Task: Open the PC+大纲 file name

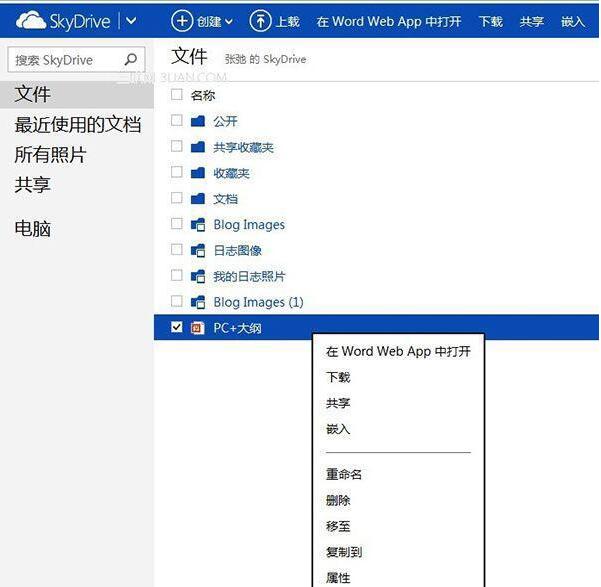Action: point(237,328)
